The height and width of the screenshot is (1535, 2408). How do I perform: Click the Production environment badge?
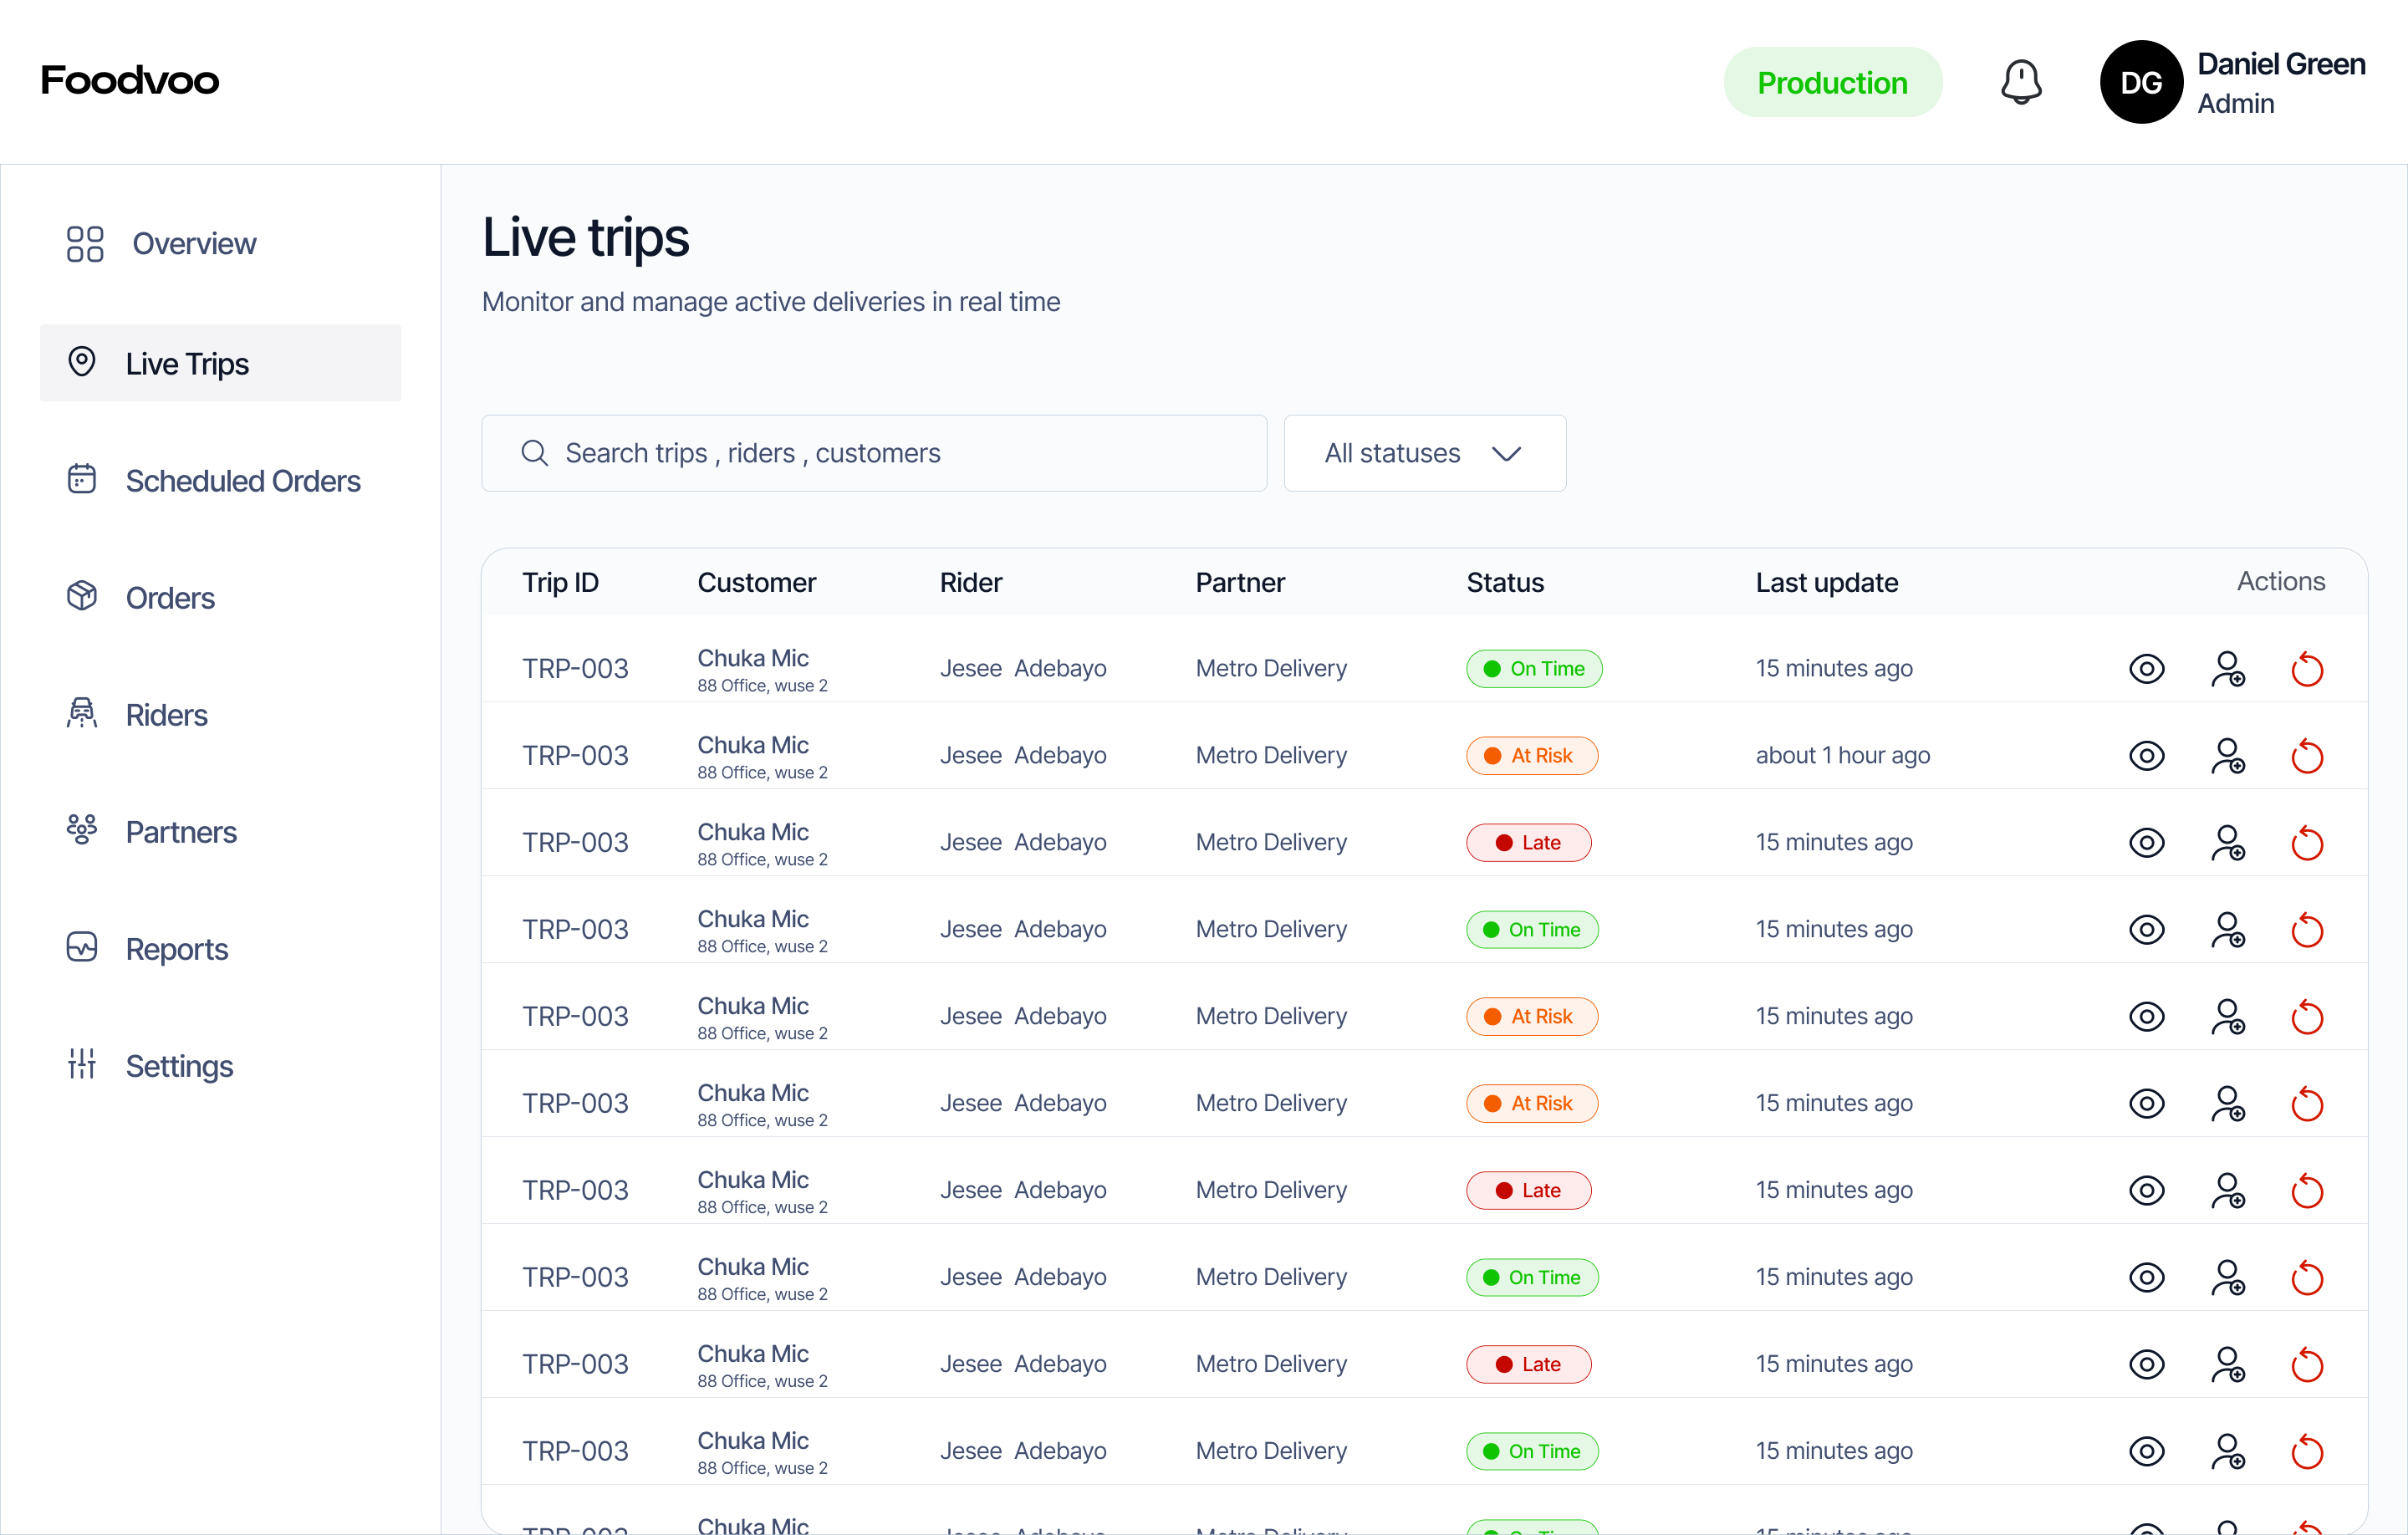1832,82
